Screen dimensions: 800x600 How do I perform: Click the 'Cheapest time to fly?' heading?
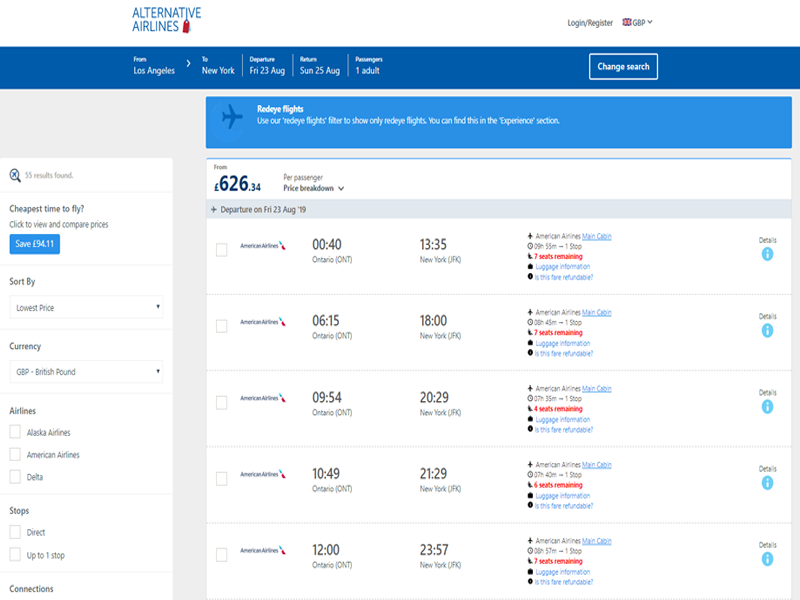coord(47,209)
